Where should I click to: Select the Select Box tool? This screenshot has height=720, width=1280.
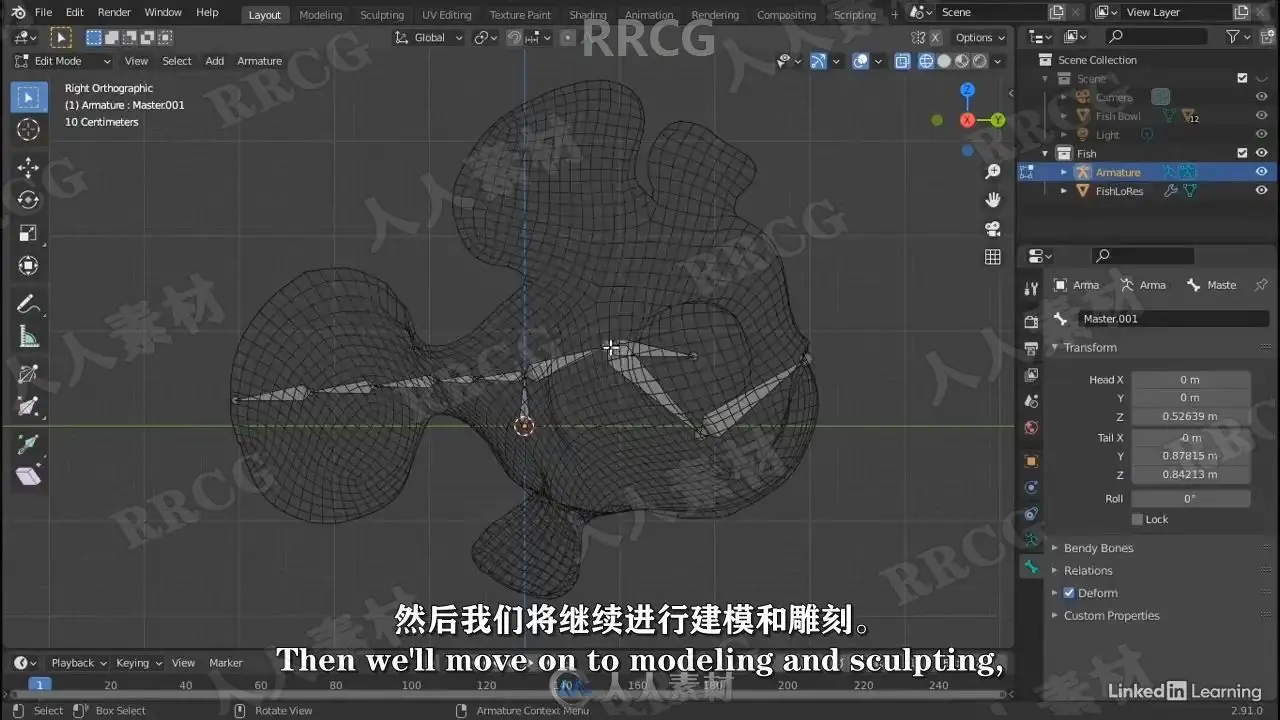[28, 97]
